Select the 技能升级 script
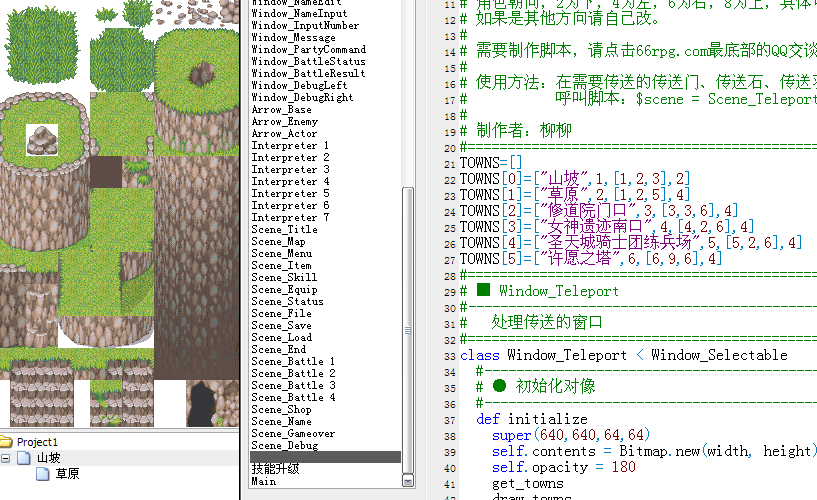This screenshot has height=500, width=817. click(x=275, y=469)
